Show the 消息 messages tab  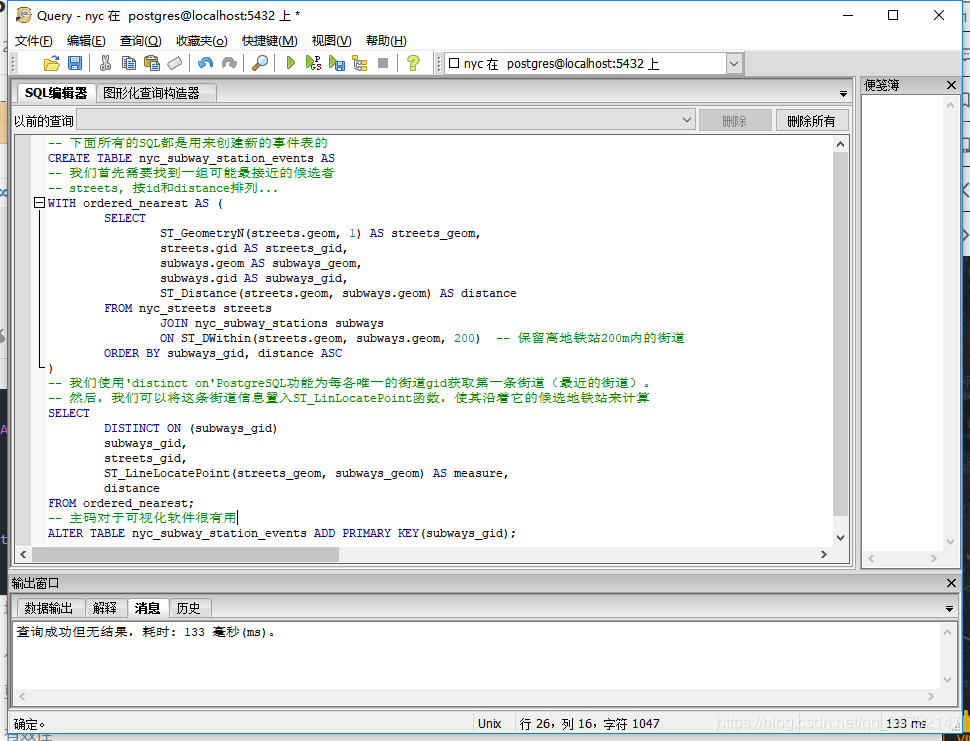point(147,608)
